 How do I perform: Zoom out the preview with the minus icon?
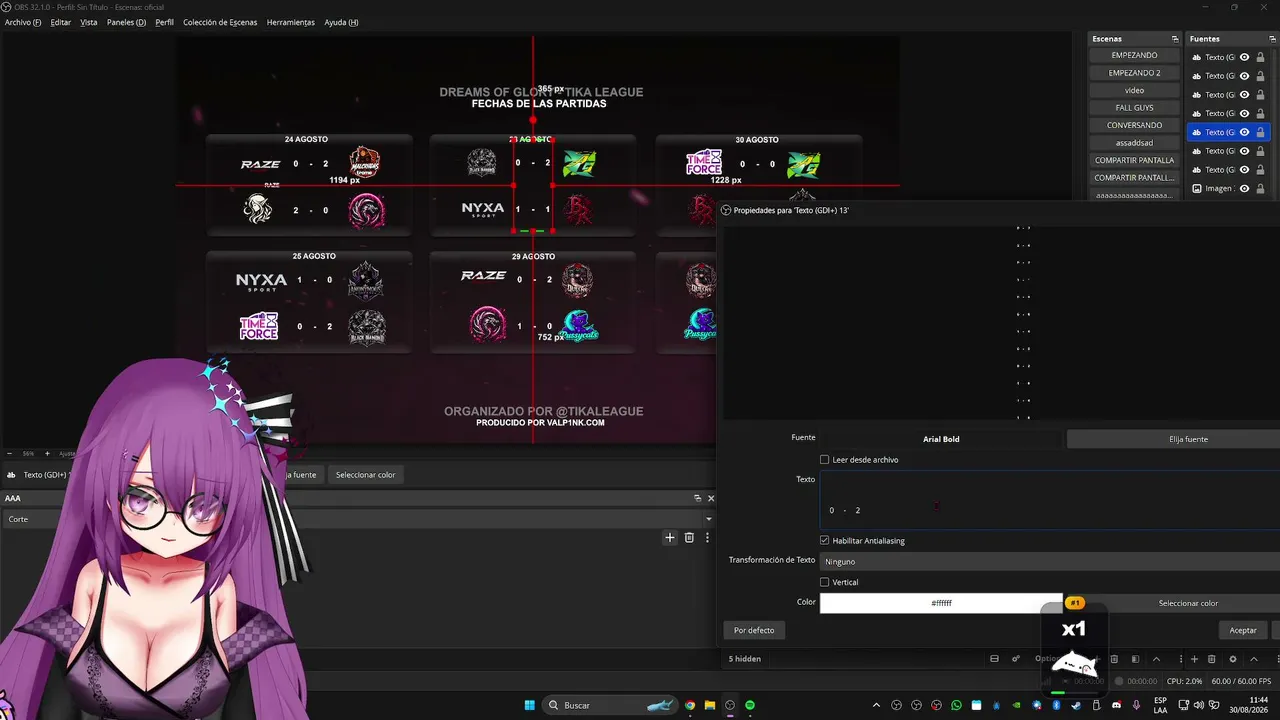pos(10,454)
